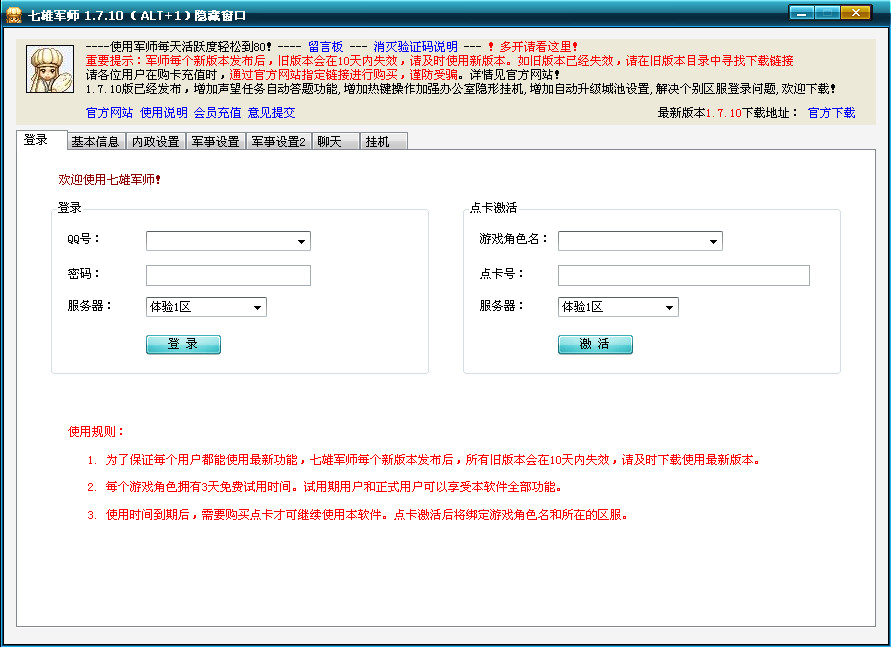Go to the 聊天 tab
This screenshot has height=647, width=891.
[331, 142]
